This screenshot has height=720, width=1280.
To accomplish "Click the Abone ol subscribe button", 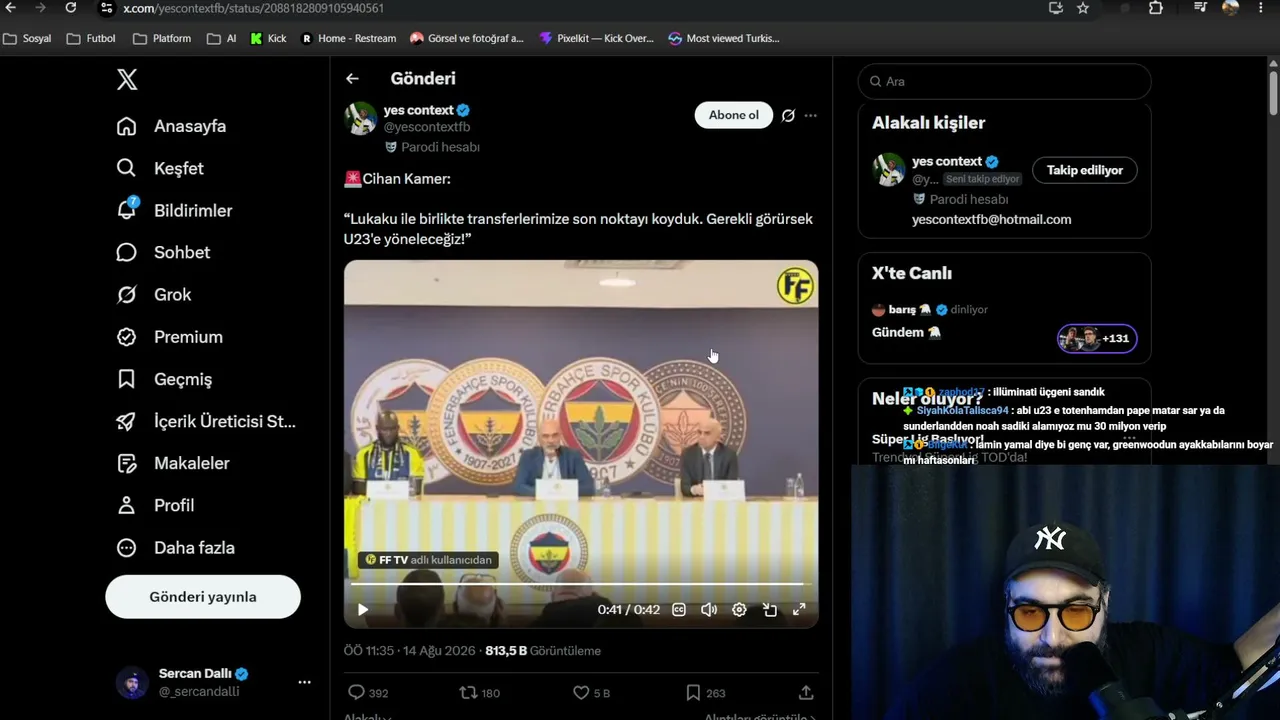I will [x=734, y=115].
